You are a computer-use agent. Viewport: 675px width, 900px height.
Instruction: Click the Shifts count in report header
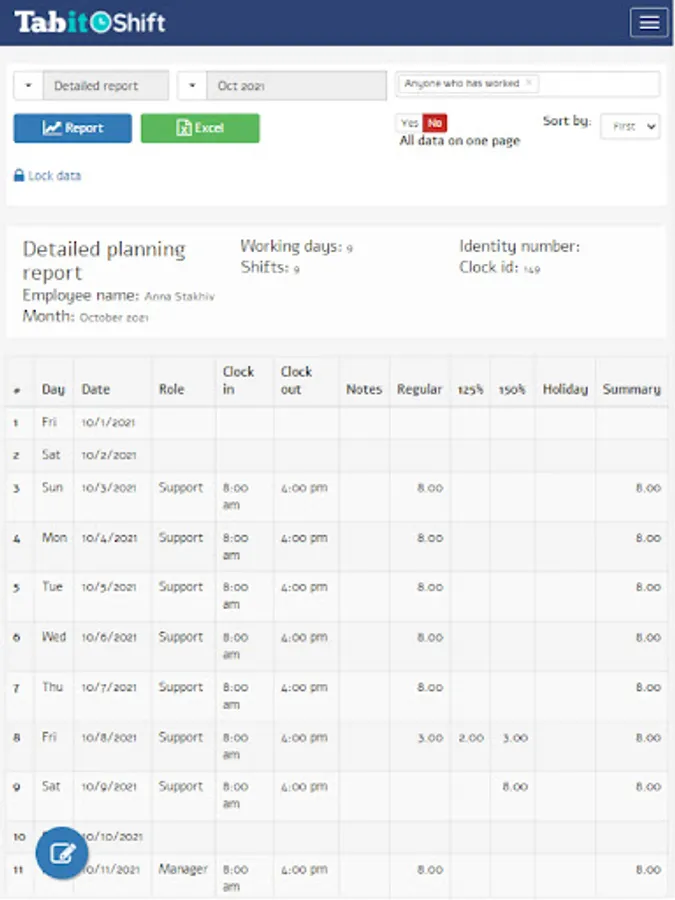click(296, 269)
